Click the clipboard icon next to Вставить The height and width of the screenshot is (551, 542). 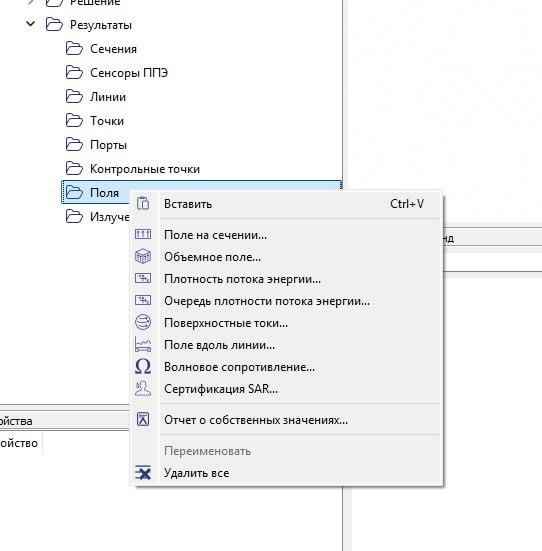click(143, 203)
